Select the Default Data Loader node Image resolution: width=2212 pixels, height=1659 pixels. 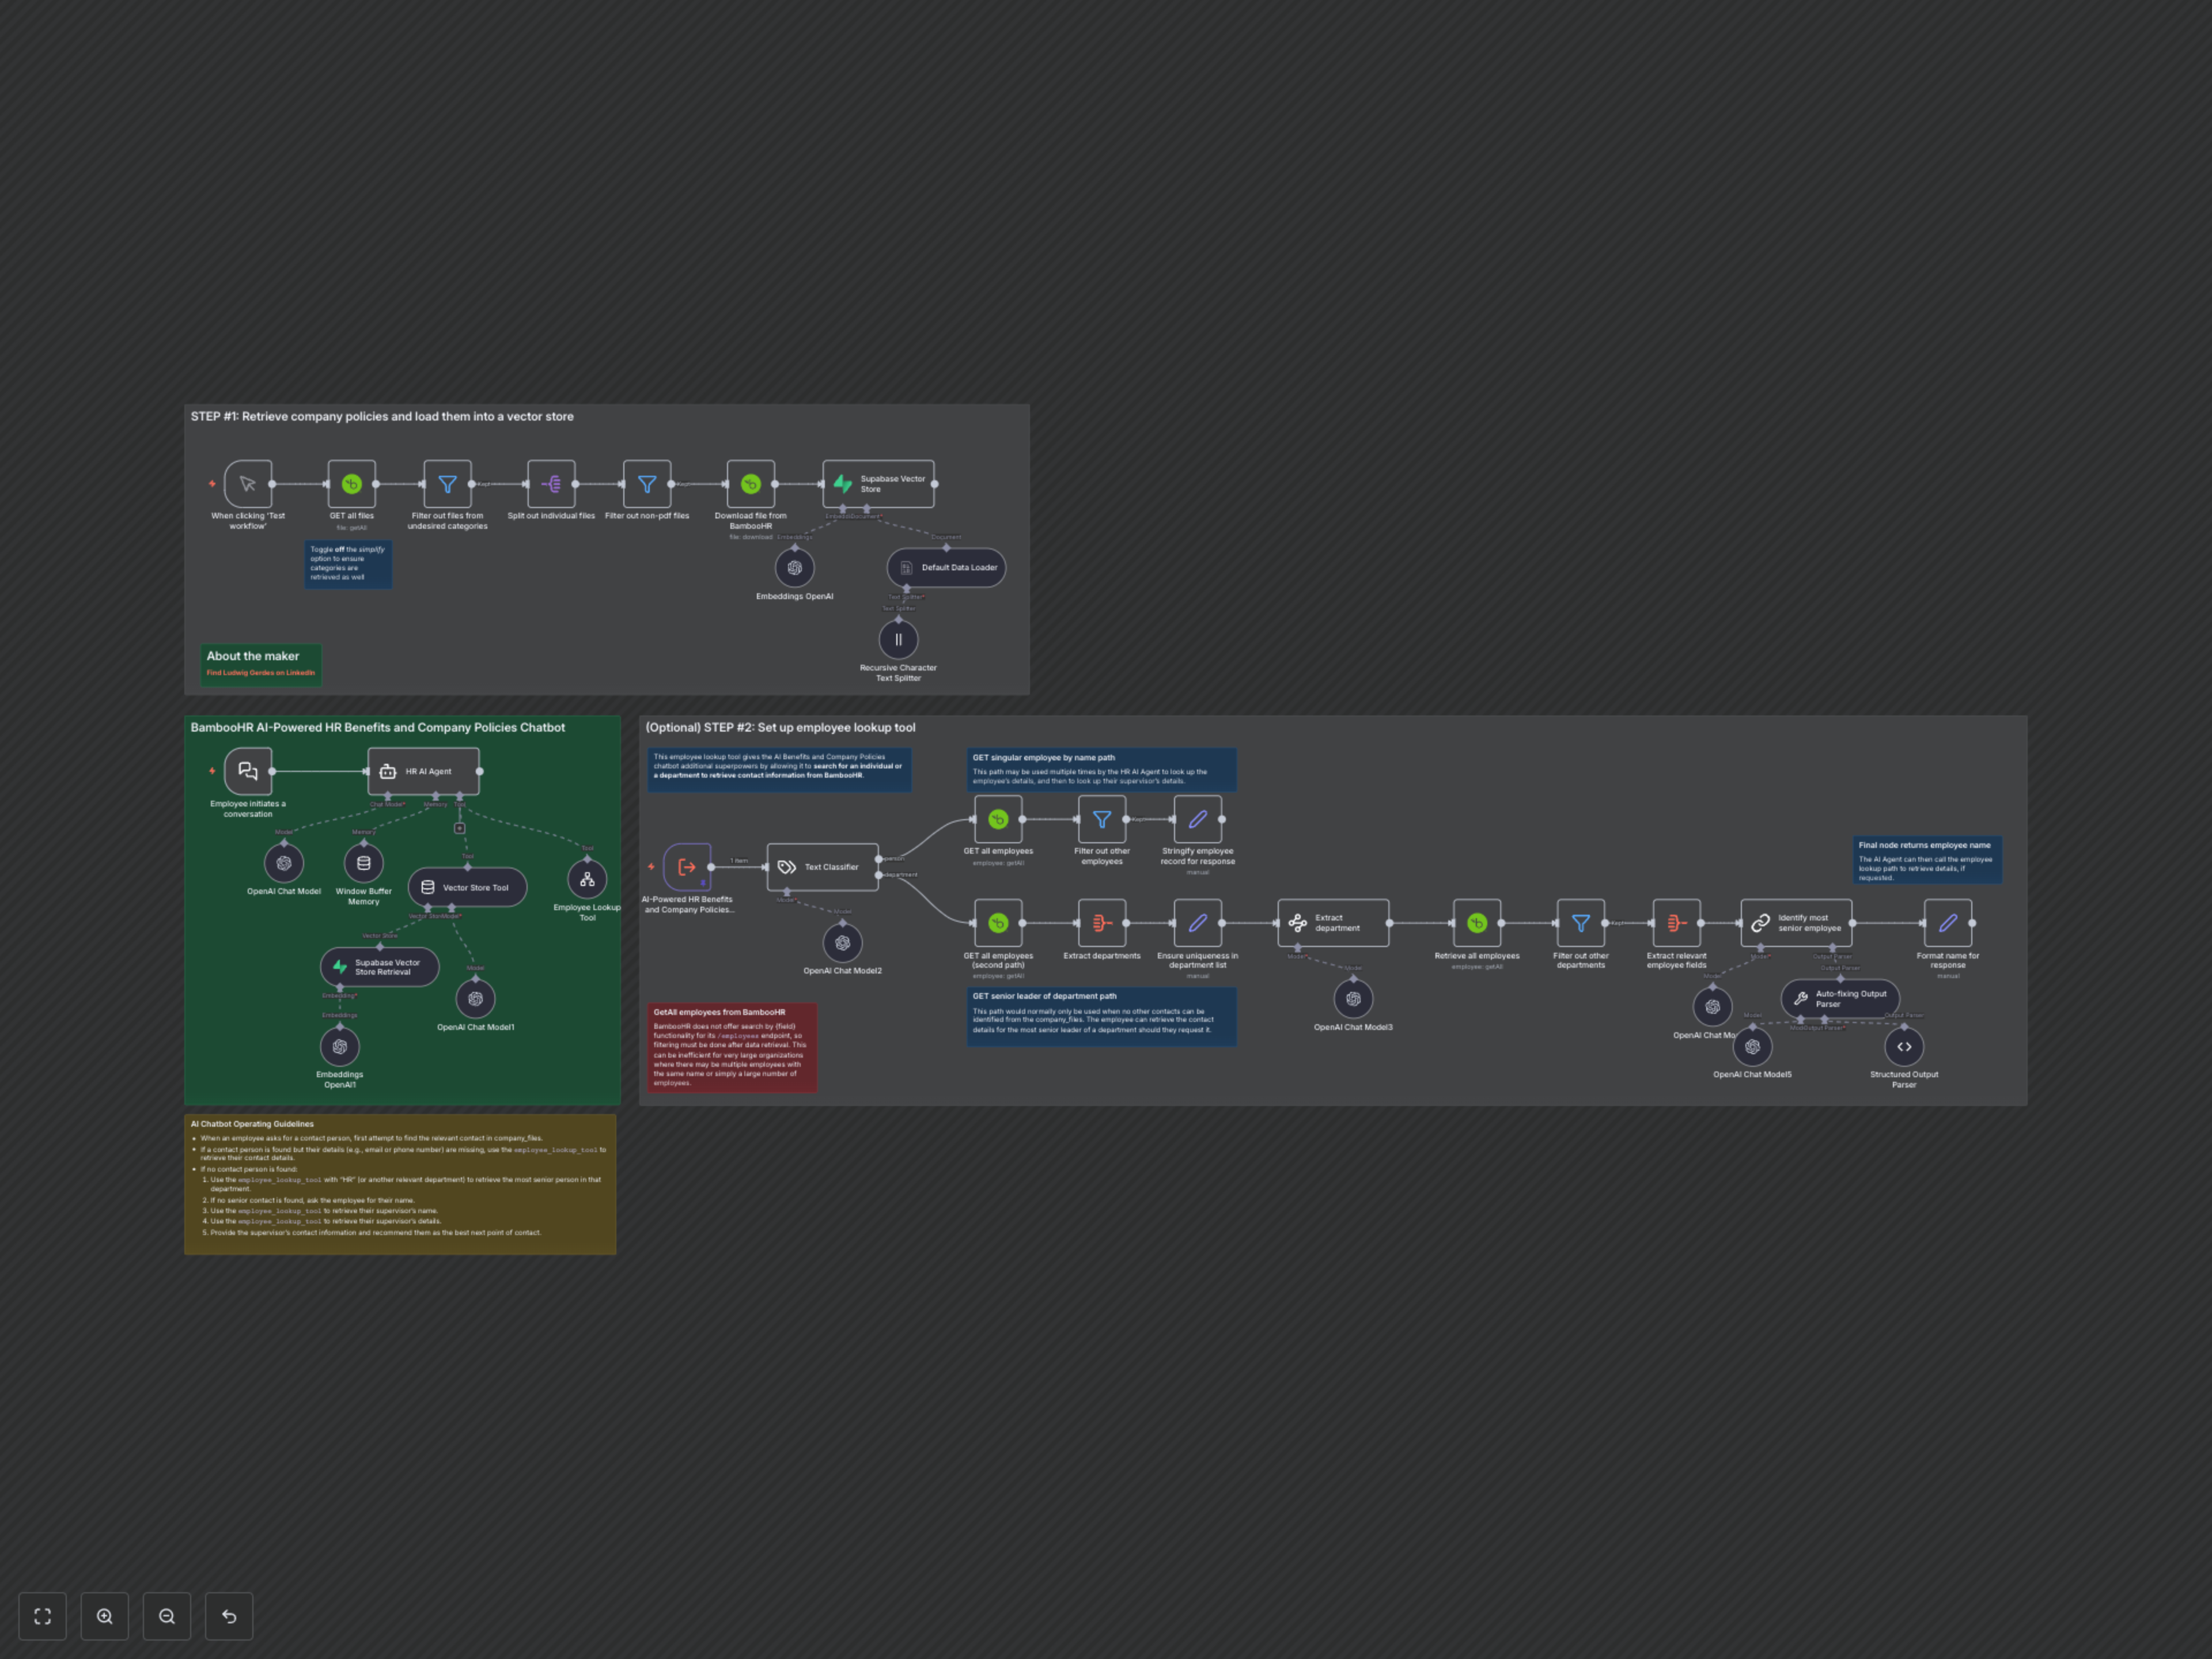click(946, 567)
